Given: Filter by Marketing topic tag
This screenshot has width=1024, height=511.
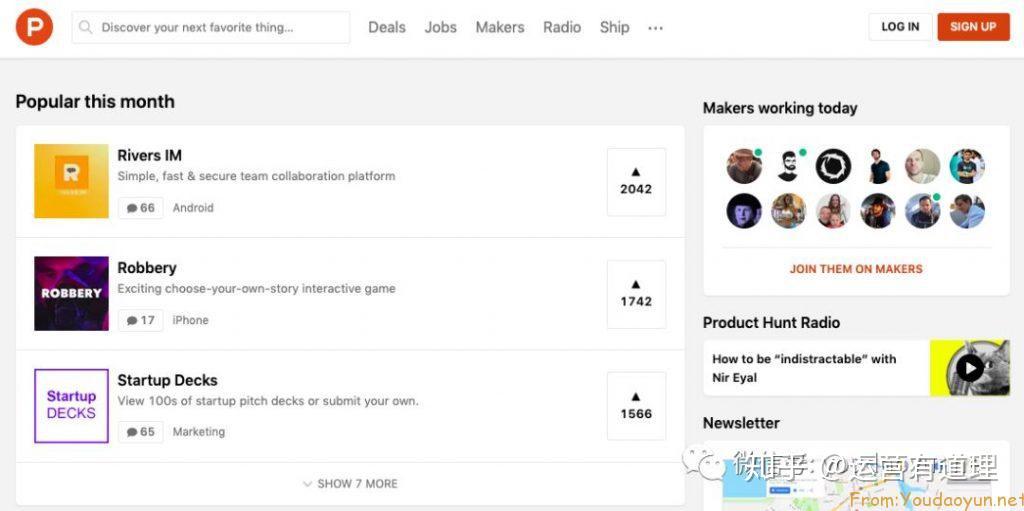Looking at the screenshot, I should tap(199, 432).
